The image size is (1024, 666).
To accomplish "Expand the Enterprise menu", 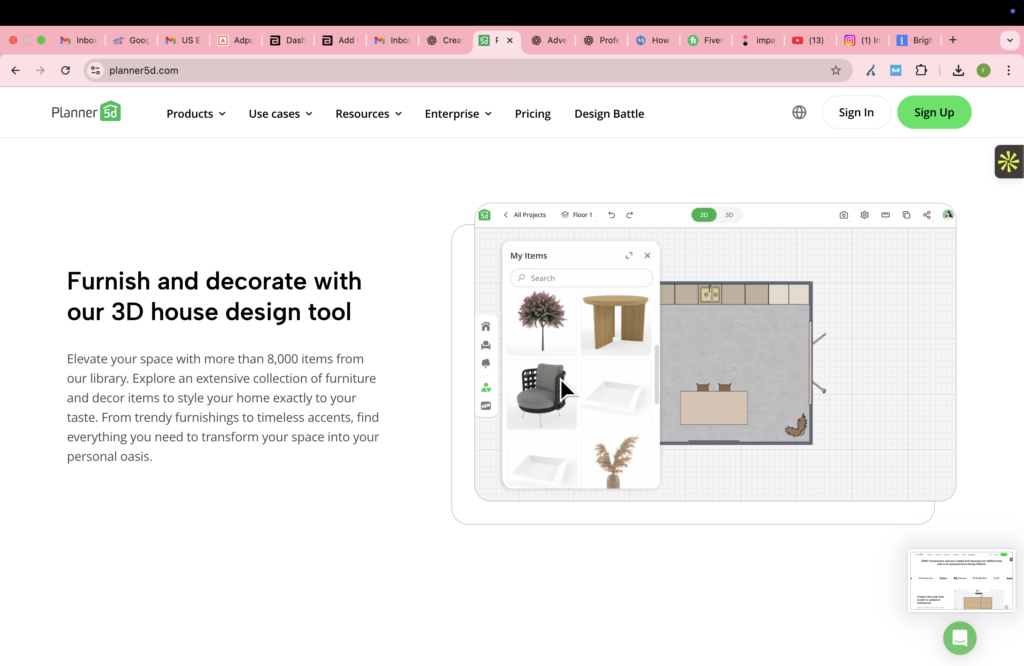I will [x=458, y=114].
